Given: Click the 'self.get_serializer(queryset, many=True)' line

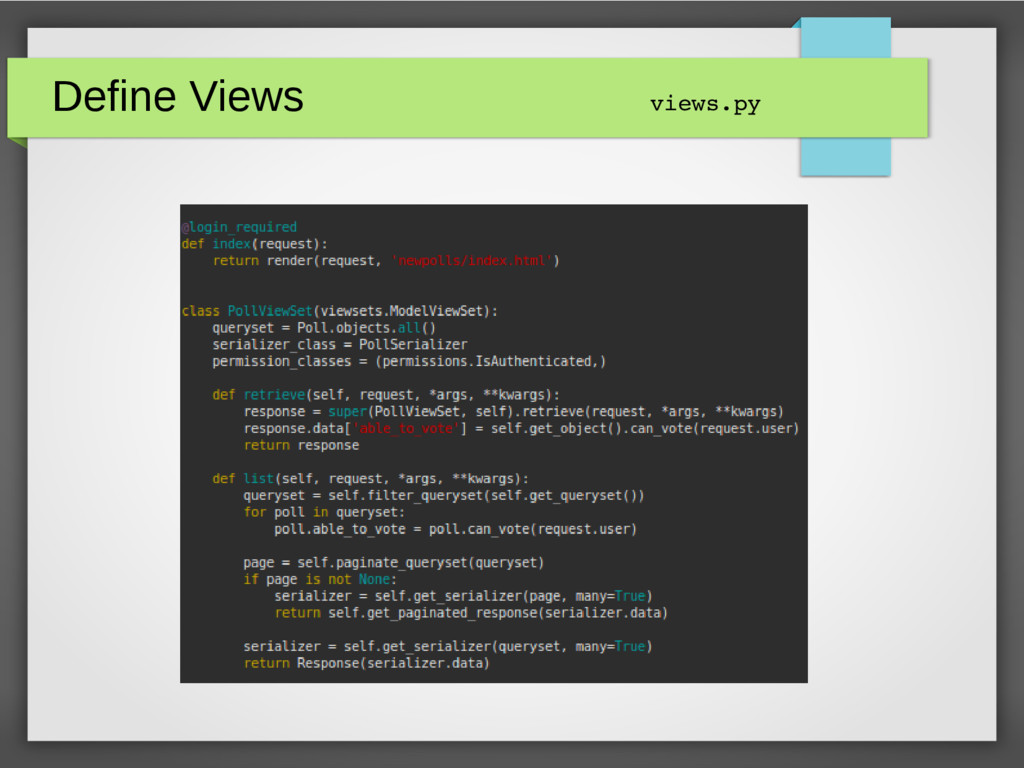Looking at the screenshot, I should point(448,647).
